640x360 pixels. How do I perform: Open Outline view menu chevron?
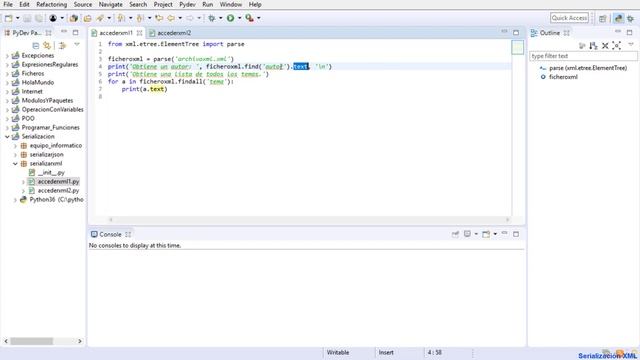click(631, 44)
